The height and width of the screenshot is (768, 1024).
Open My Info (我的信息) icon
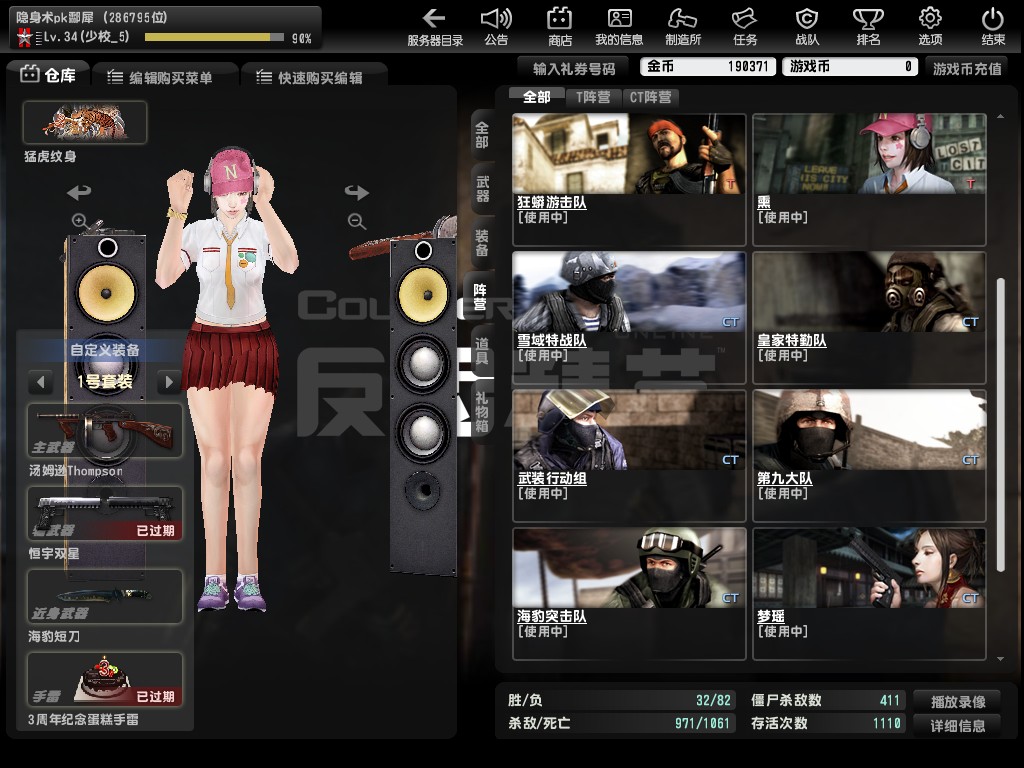coord(618,27)
